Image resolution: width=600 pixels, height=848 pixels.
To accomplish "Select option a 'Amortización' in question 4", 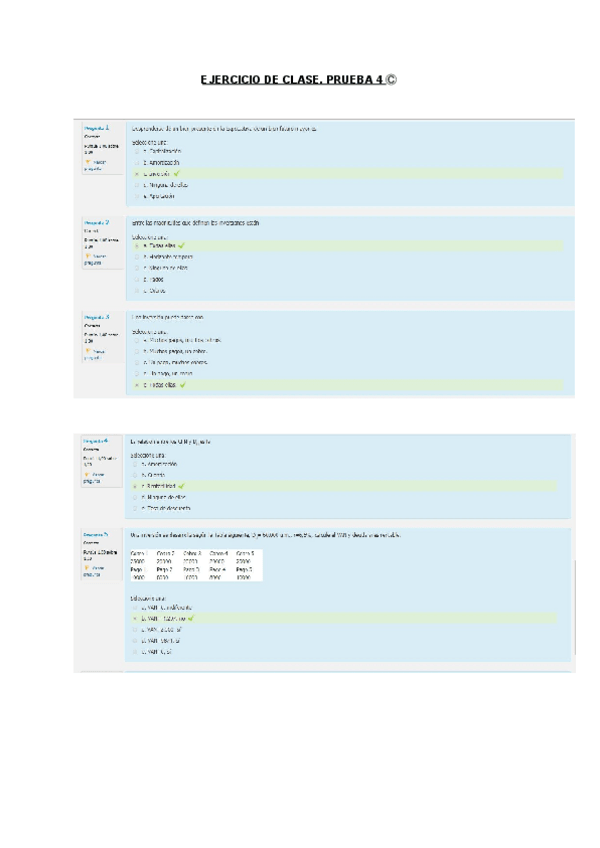I will (x=135, y=464).
